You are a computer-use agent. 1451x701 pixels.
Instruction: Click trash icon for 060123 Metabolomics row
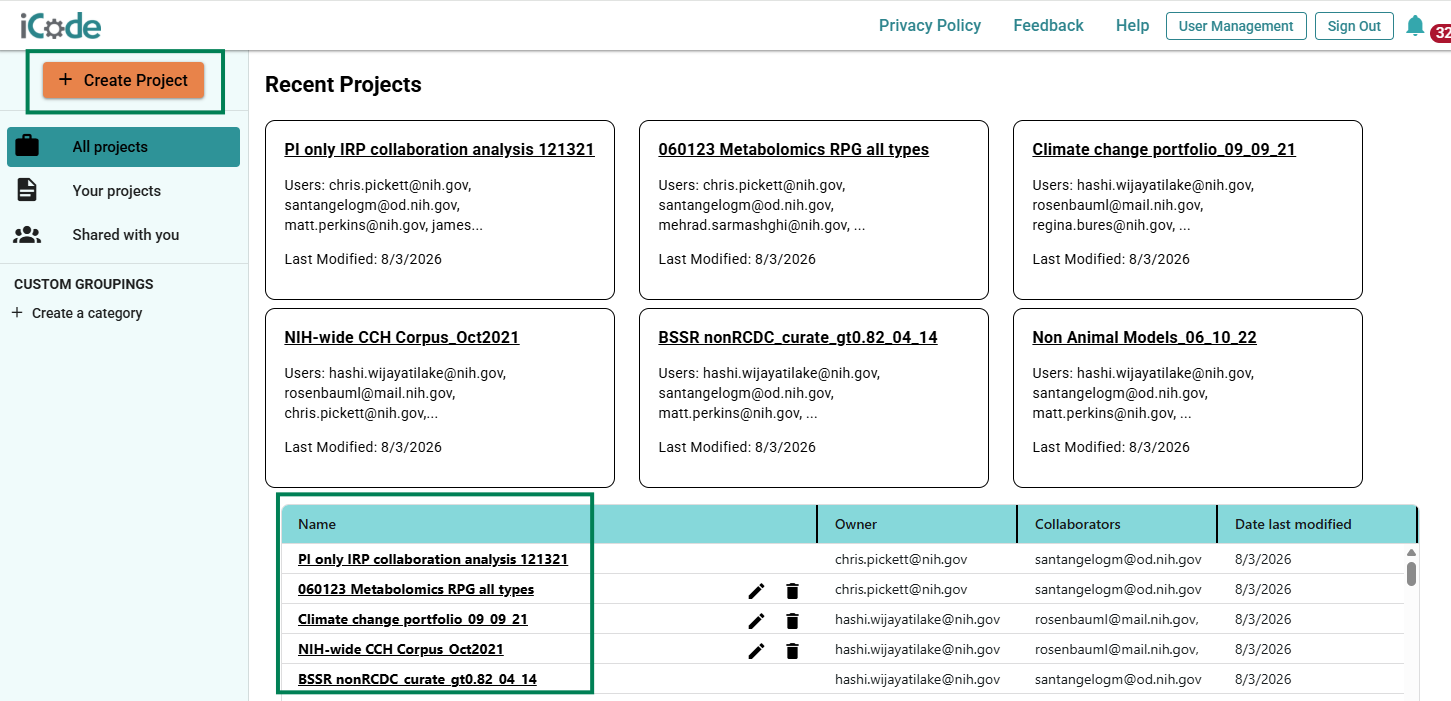[x=792, y=591]
